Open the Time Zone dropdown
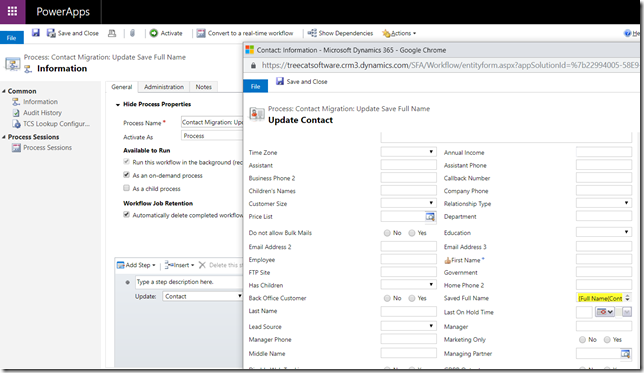This screenshot has width=644, height=373. click(408, 152)
